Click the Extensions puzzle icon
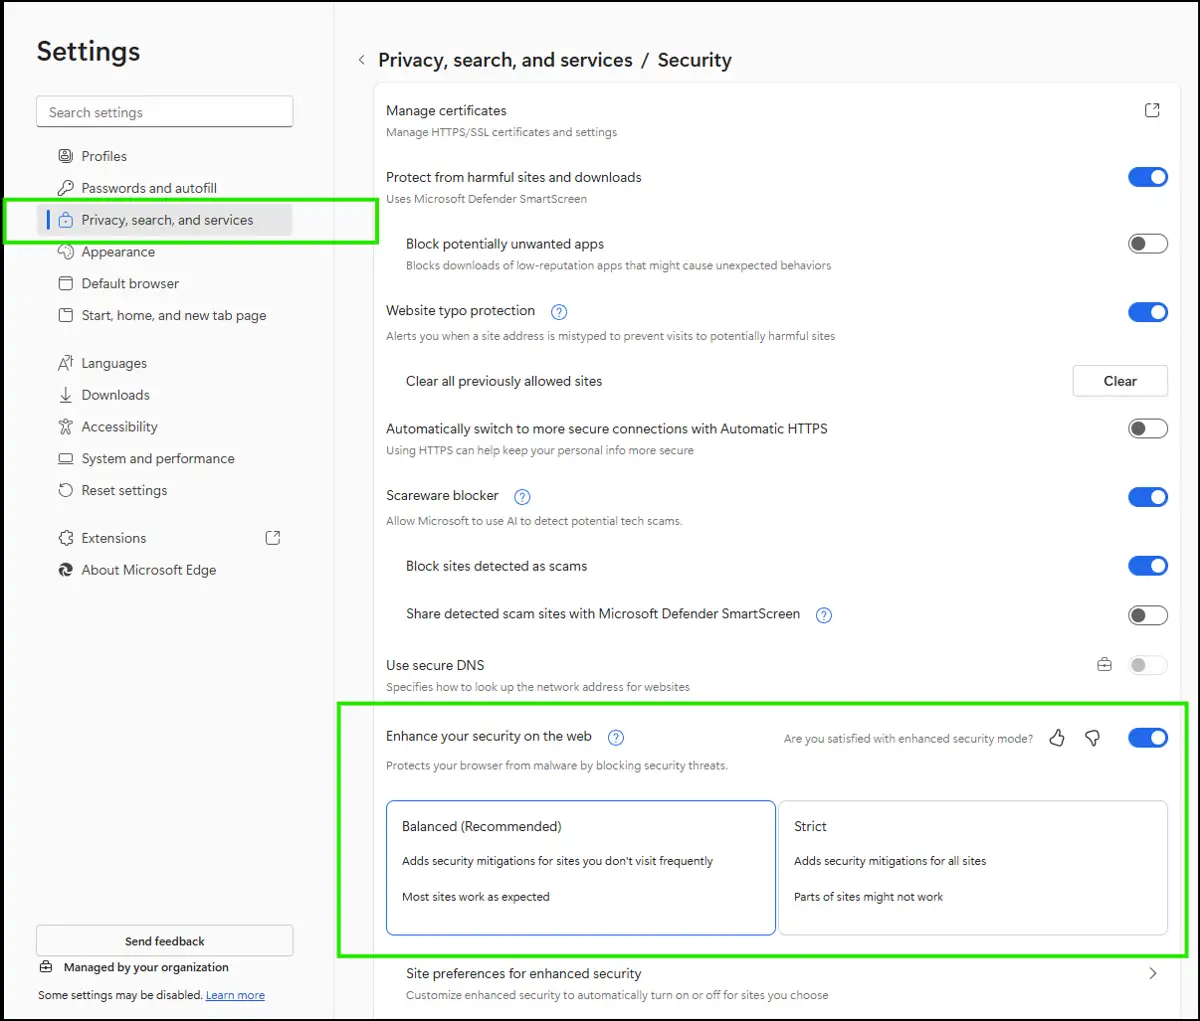Image resolution: width=1200 pixels, height=1021 pixels. pyautogui.click(x=66, y=538)
